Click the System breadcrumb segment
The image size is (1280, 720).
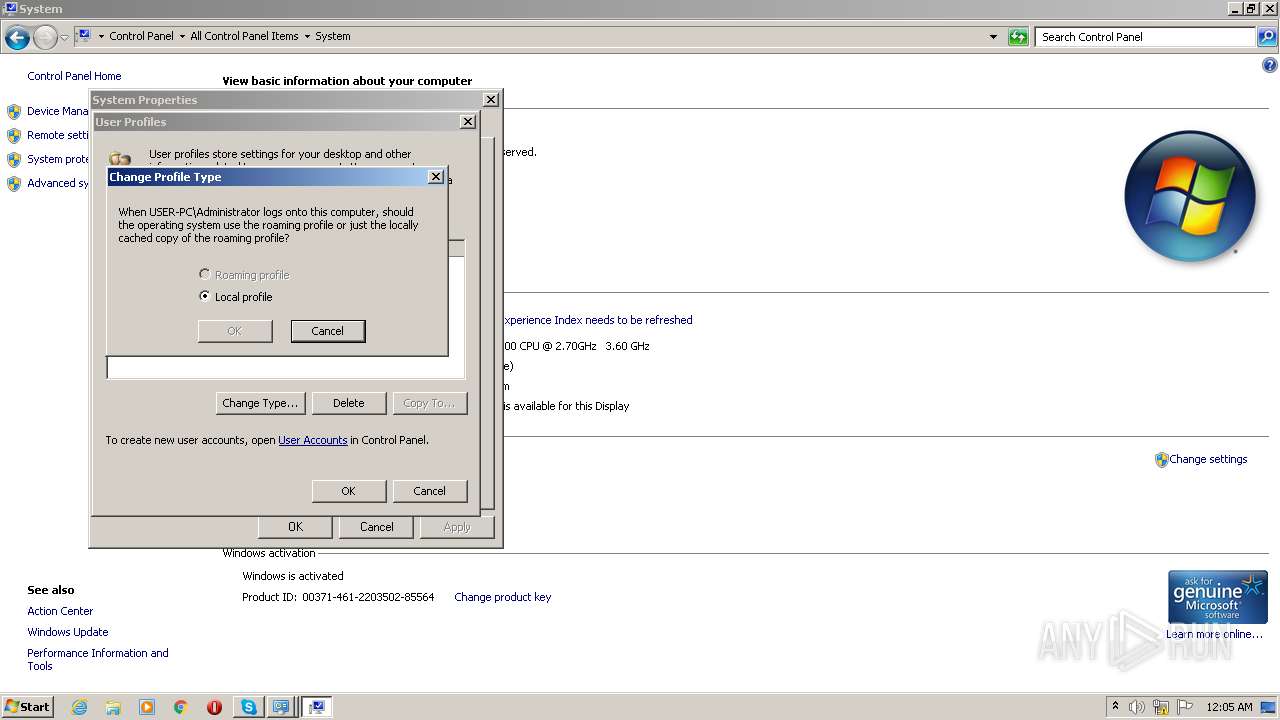[x=333, y=36]
